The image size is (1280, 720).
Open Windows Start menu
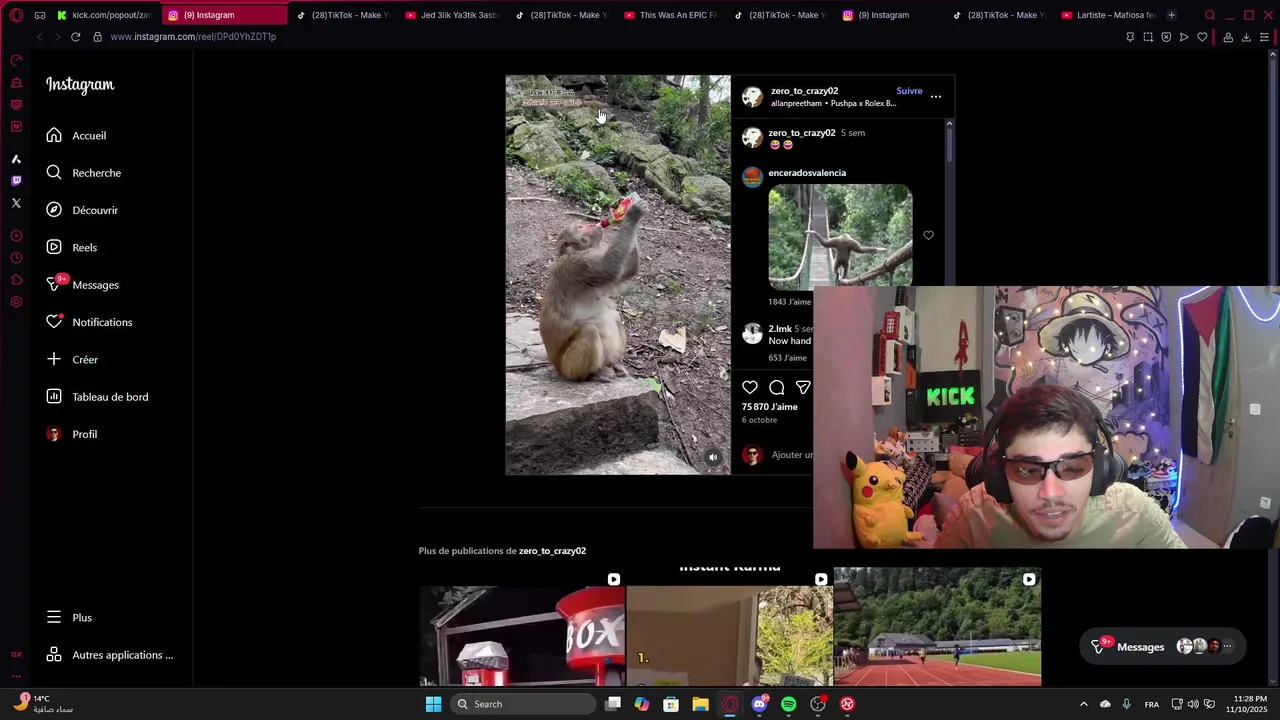(x=433, y=704)
